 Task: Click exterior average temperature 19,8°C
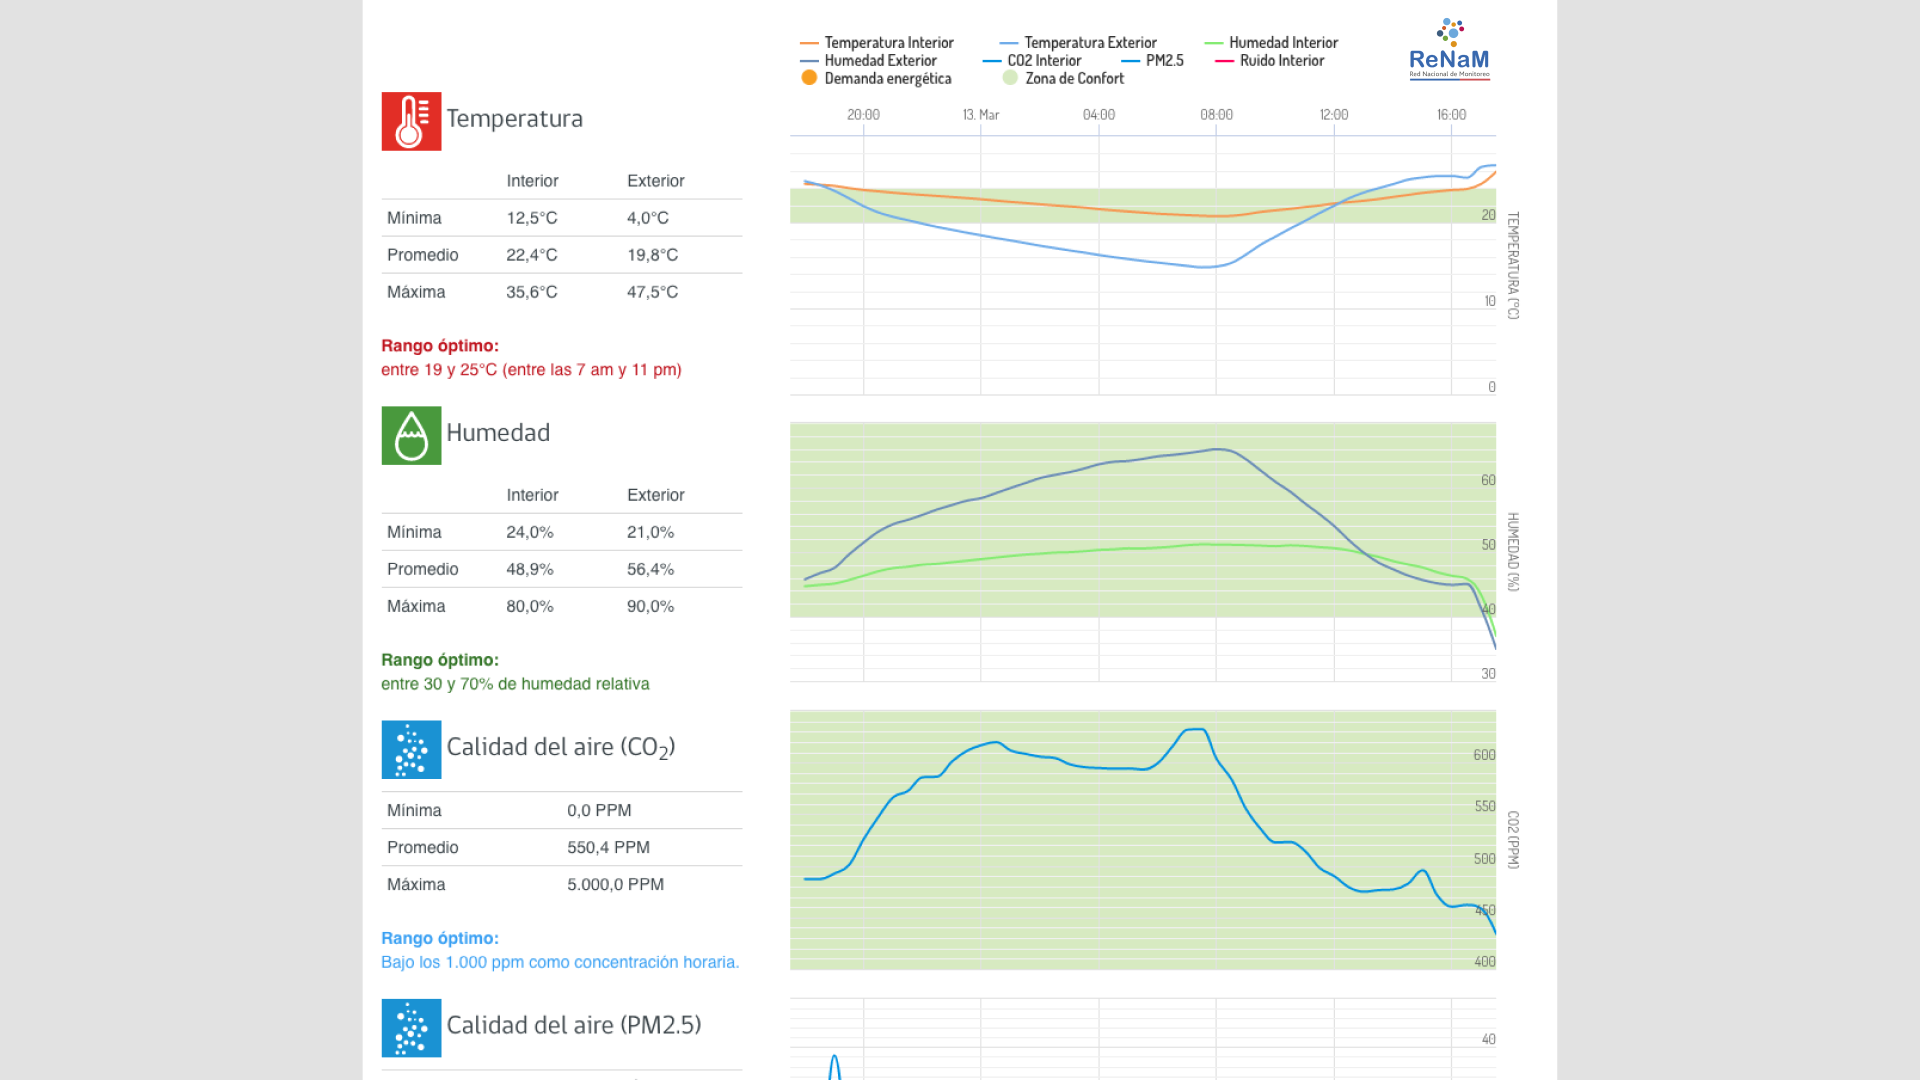coord(652,255)
